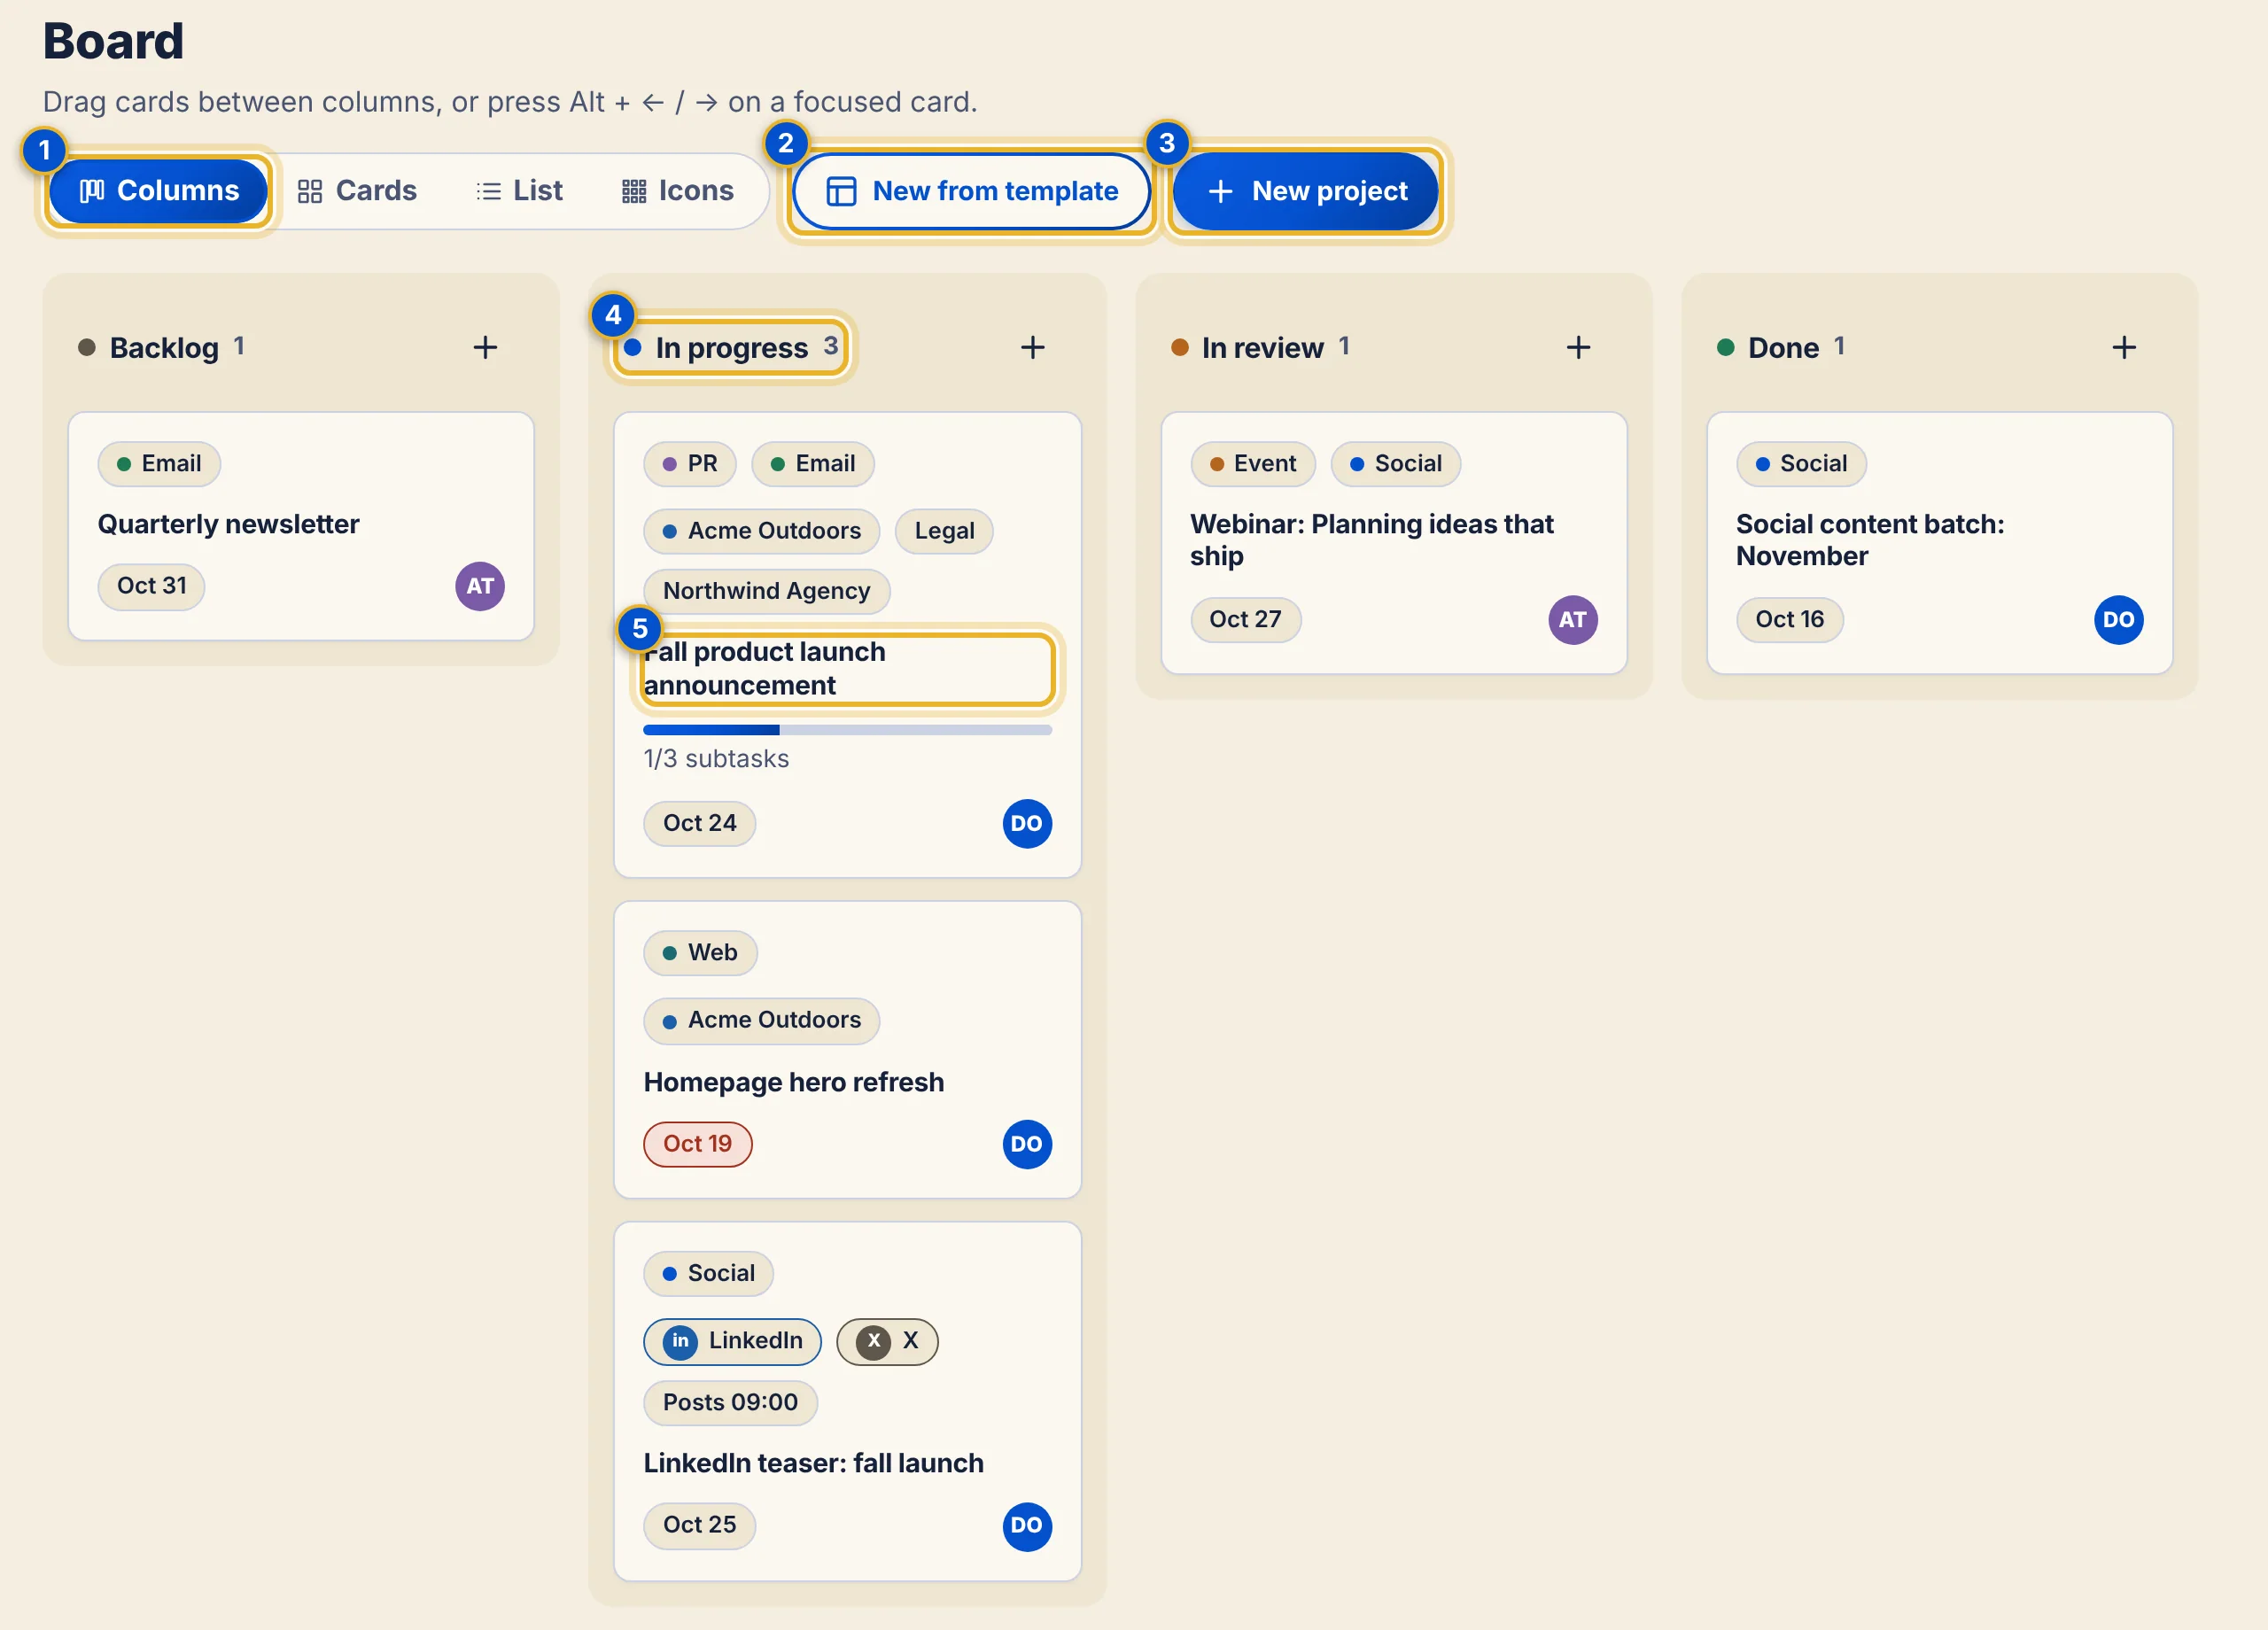Click DO avatar on Social content batch card

click(x=2119, y=619)
